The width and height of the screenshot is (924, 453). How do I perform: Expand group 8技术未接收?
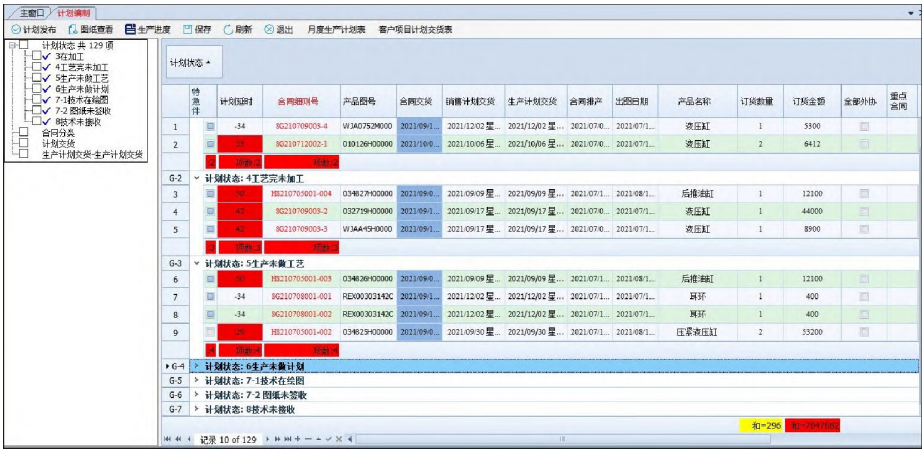tap(196, 409)
